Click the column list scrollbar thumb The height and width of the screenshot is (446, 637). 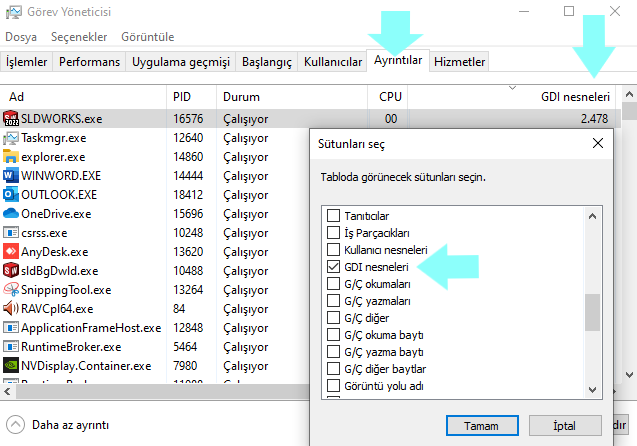tap(592, 311)
